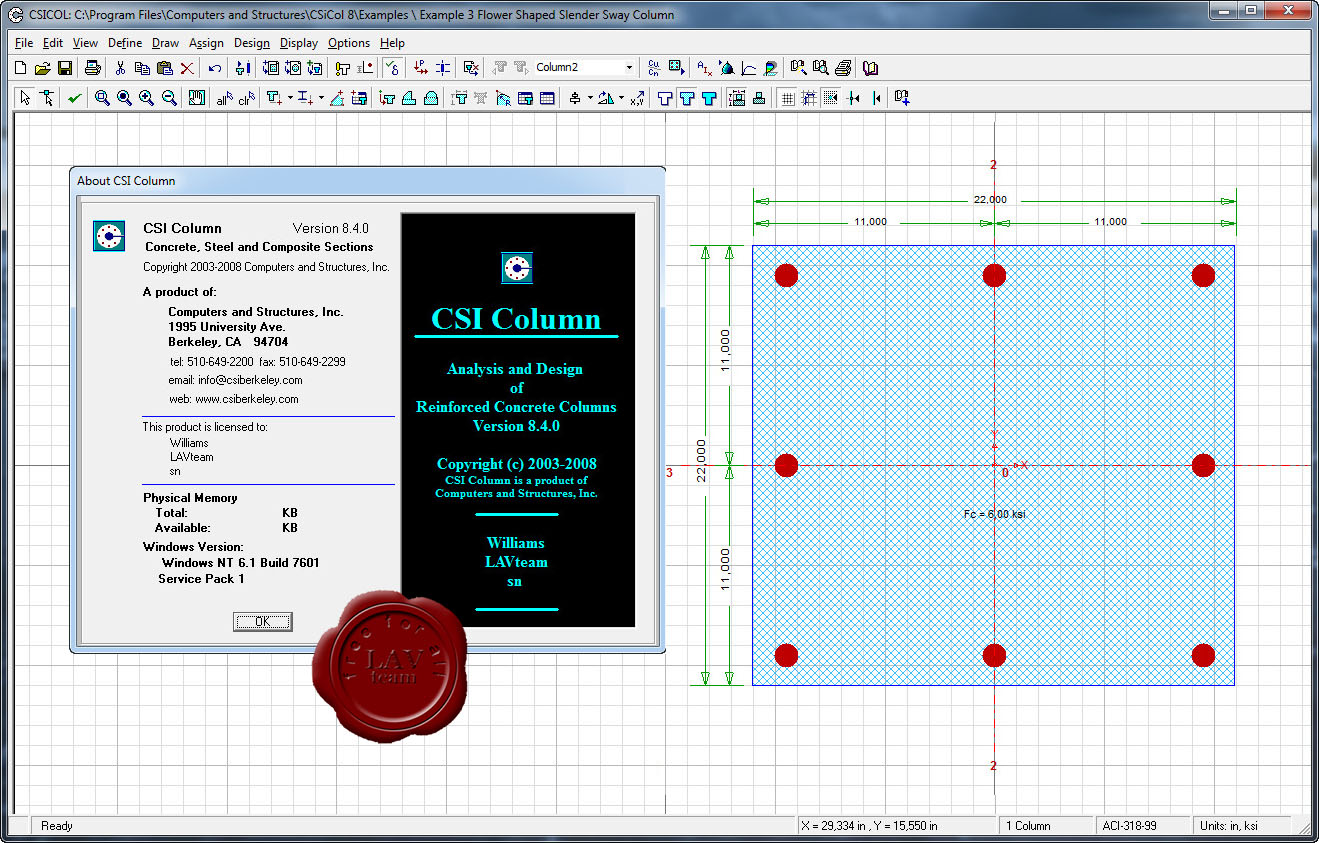Open the View menu
1319x843 pixels.
point(85,43)
